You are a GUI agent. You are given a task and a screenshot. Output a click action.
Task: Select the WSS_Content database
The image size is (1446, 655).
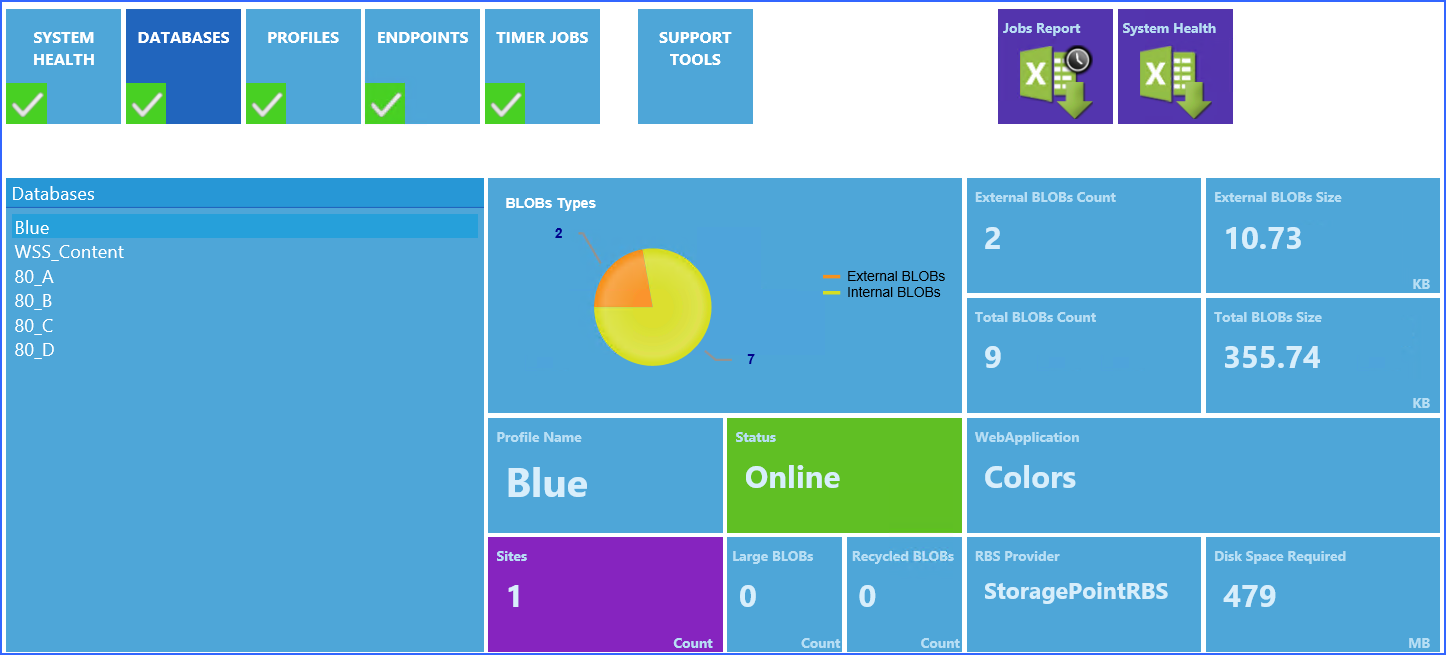(69, 251)
